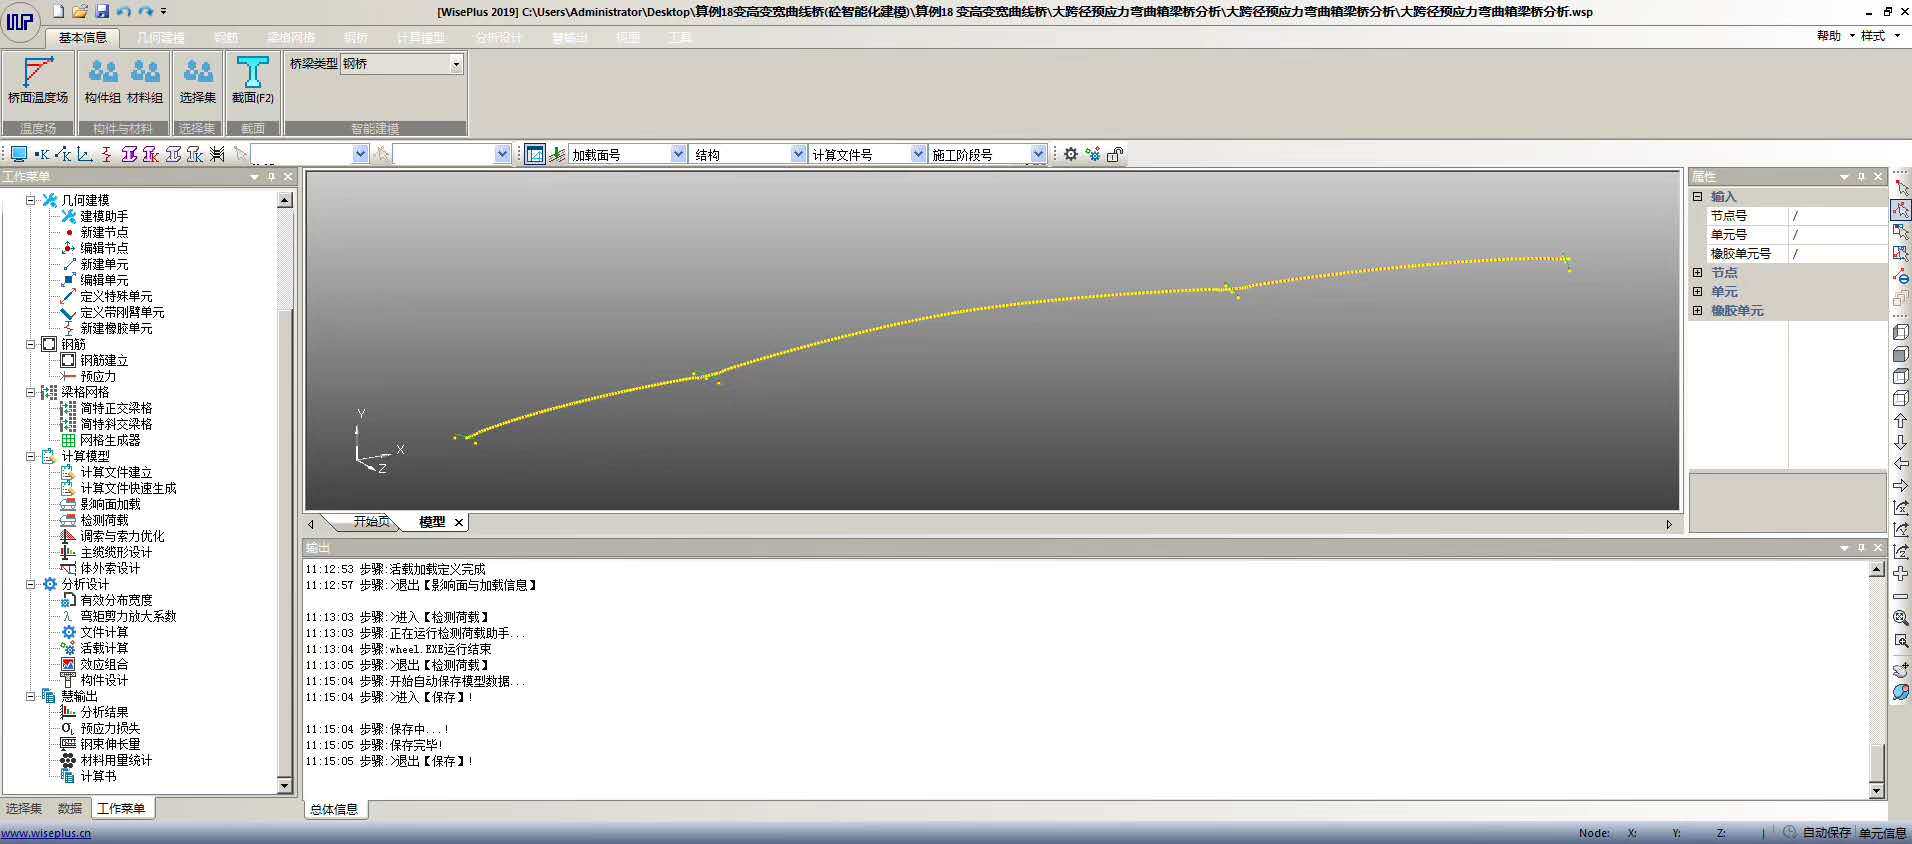Click the output panel scroll-down arrow
This screenshot has width=1912, height=844.
click(1876, 790)
